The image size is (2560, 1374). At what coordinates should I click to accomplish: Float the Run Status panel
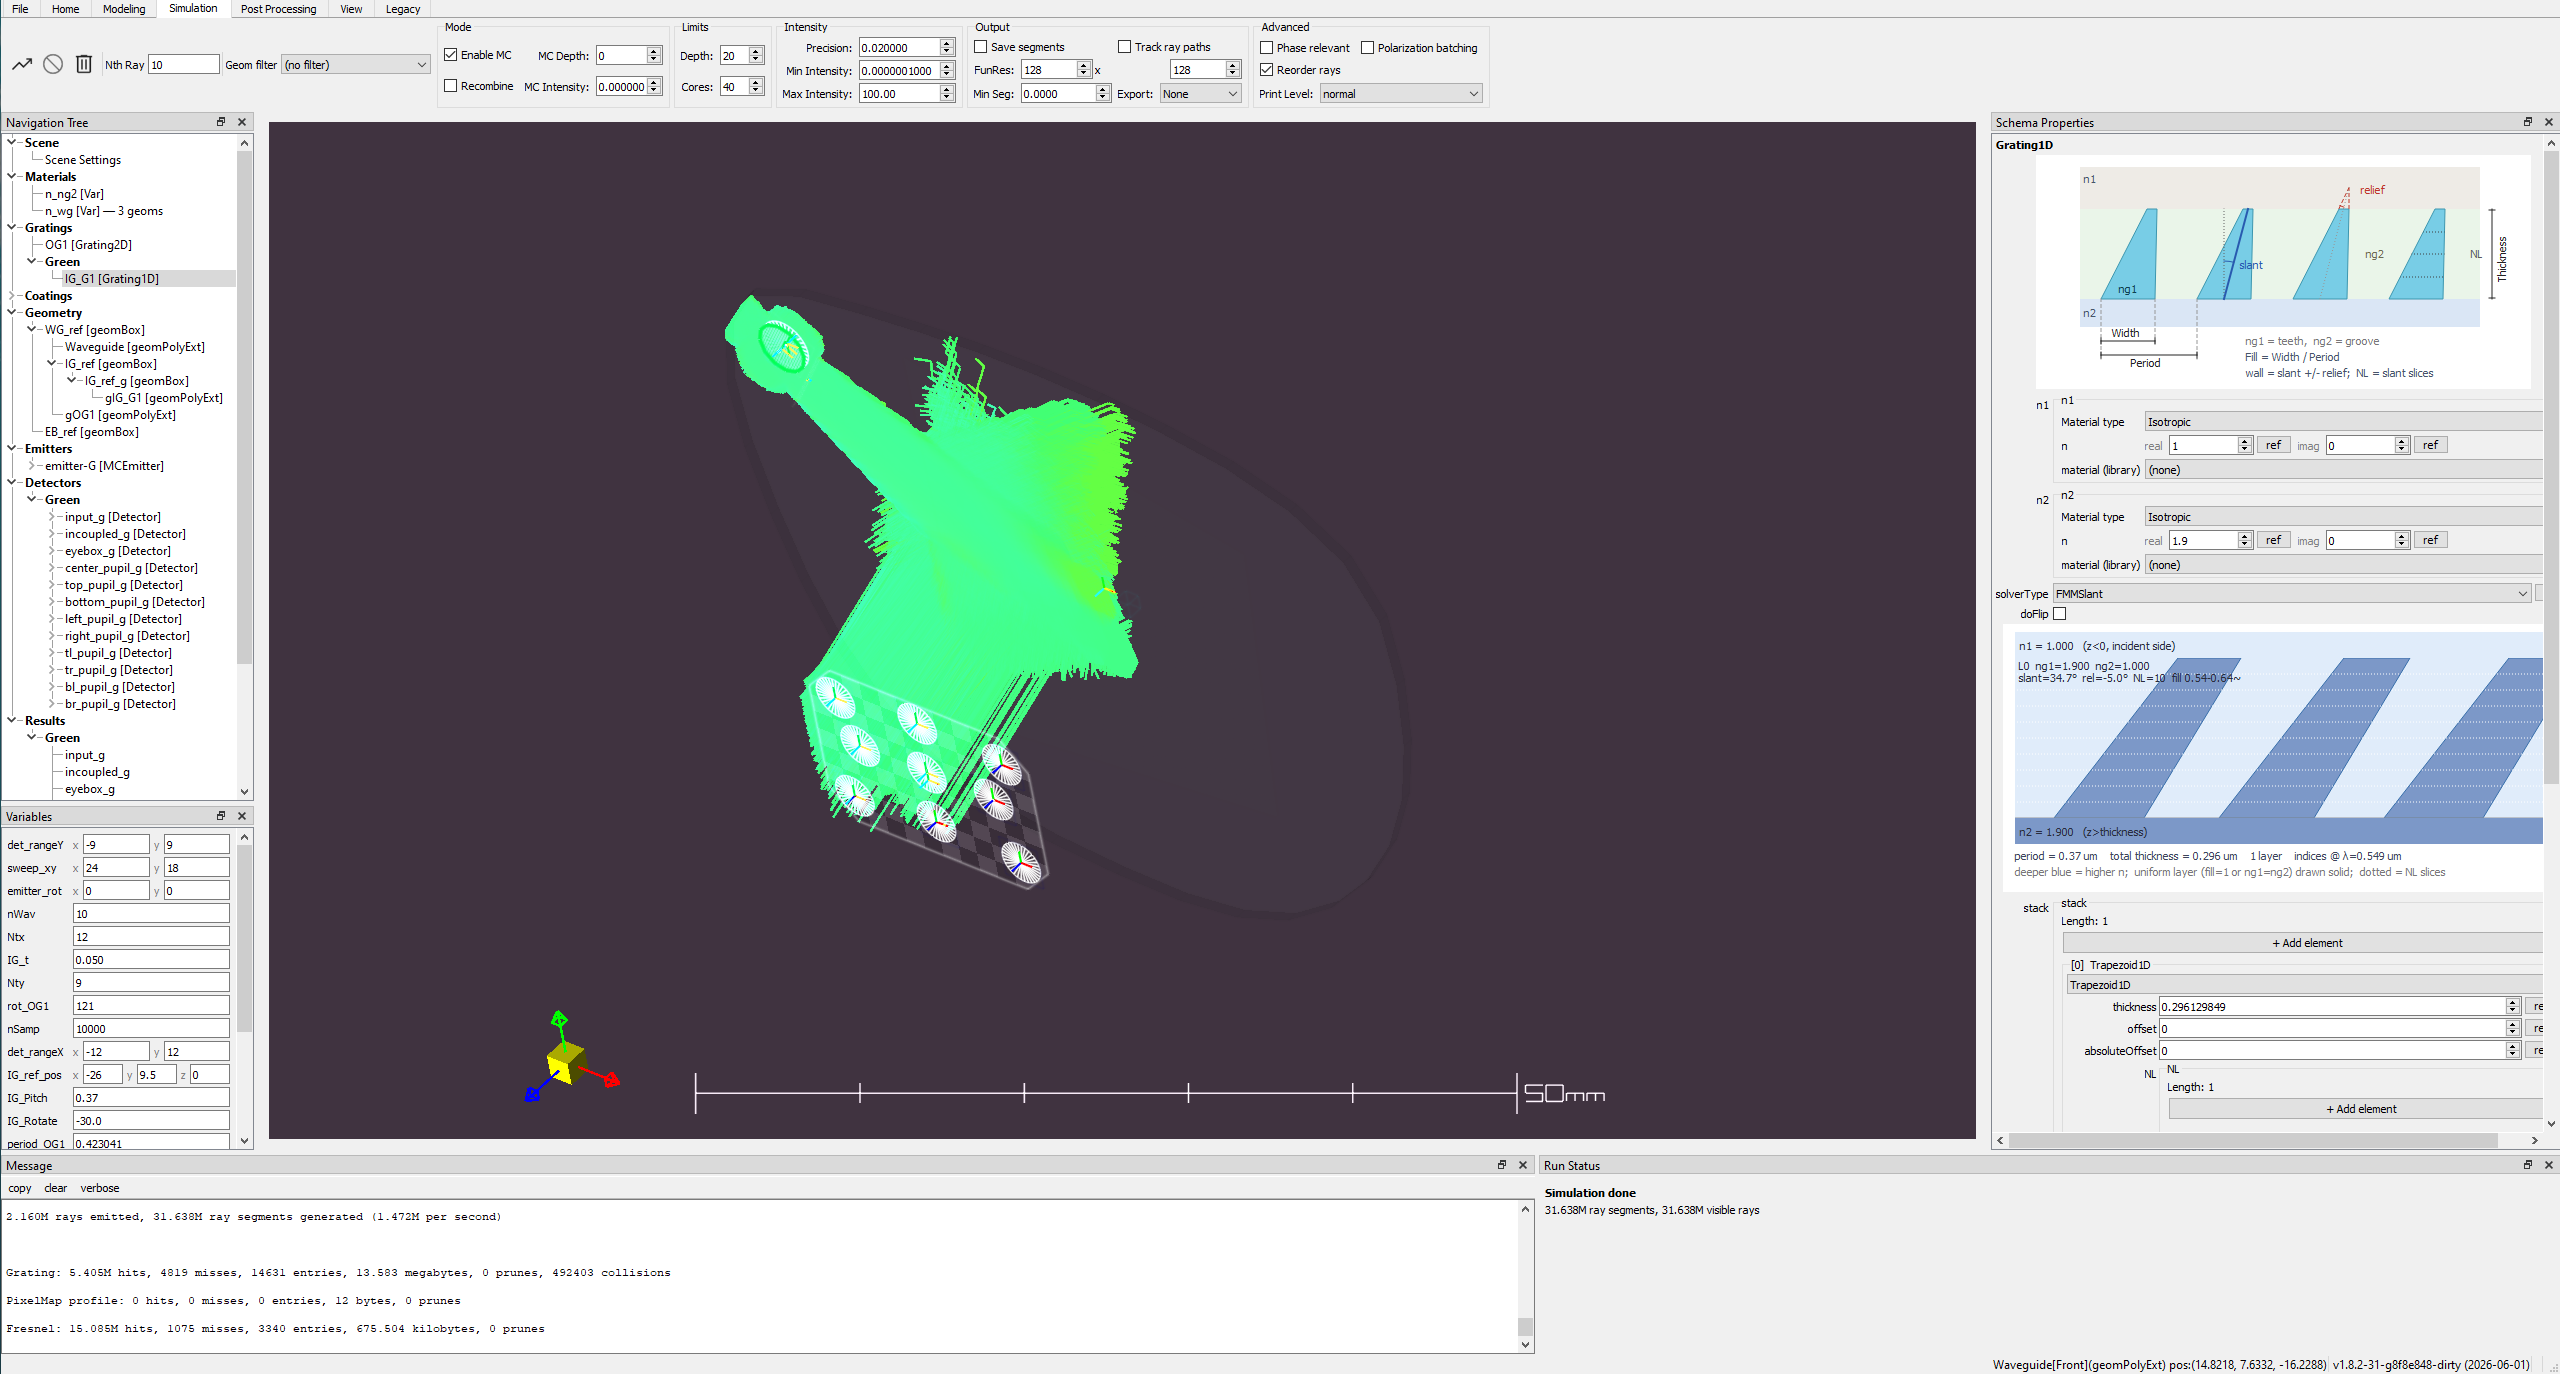[x=2528, y=1165]
